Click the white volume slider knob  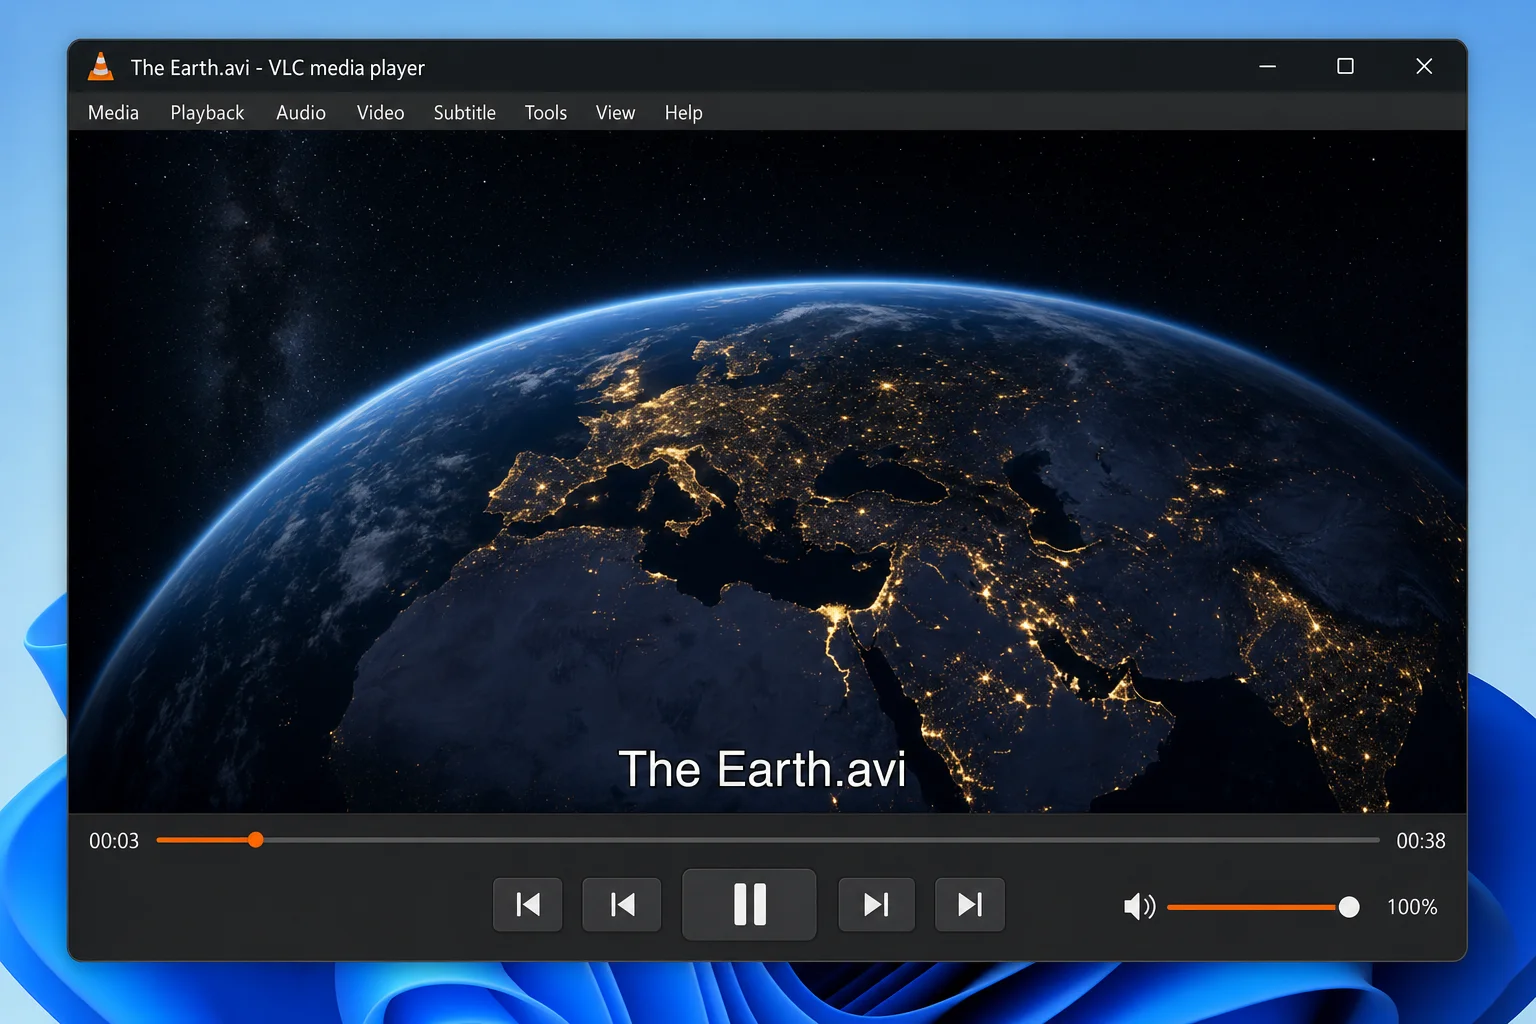[x=1349, y=907]
